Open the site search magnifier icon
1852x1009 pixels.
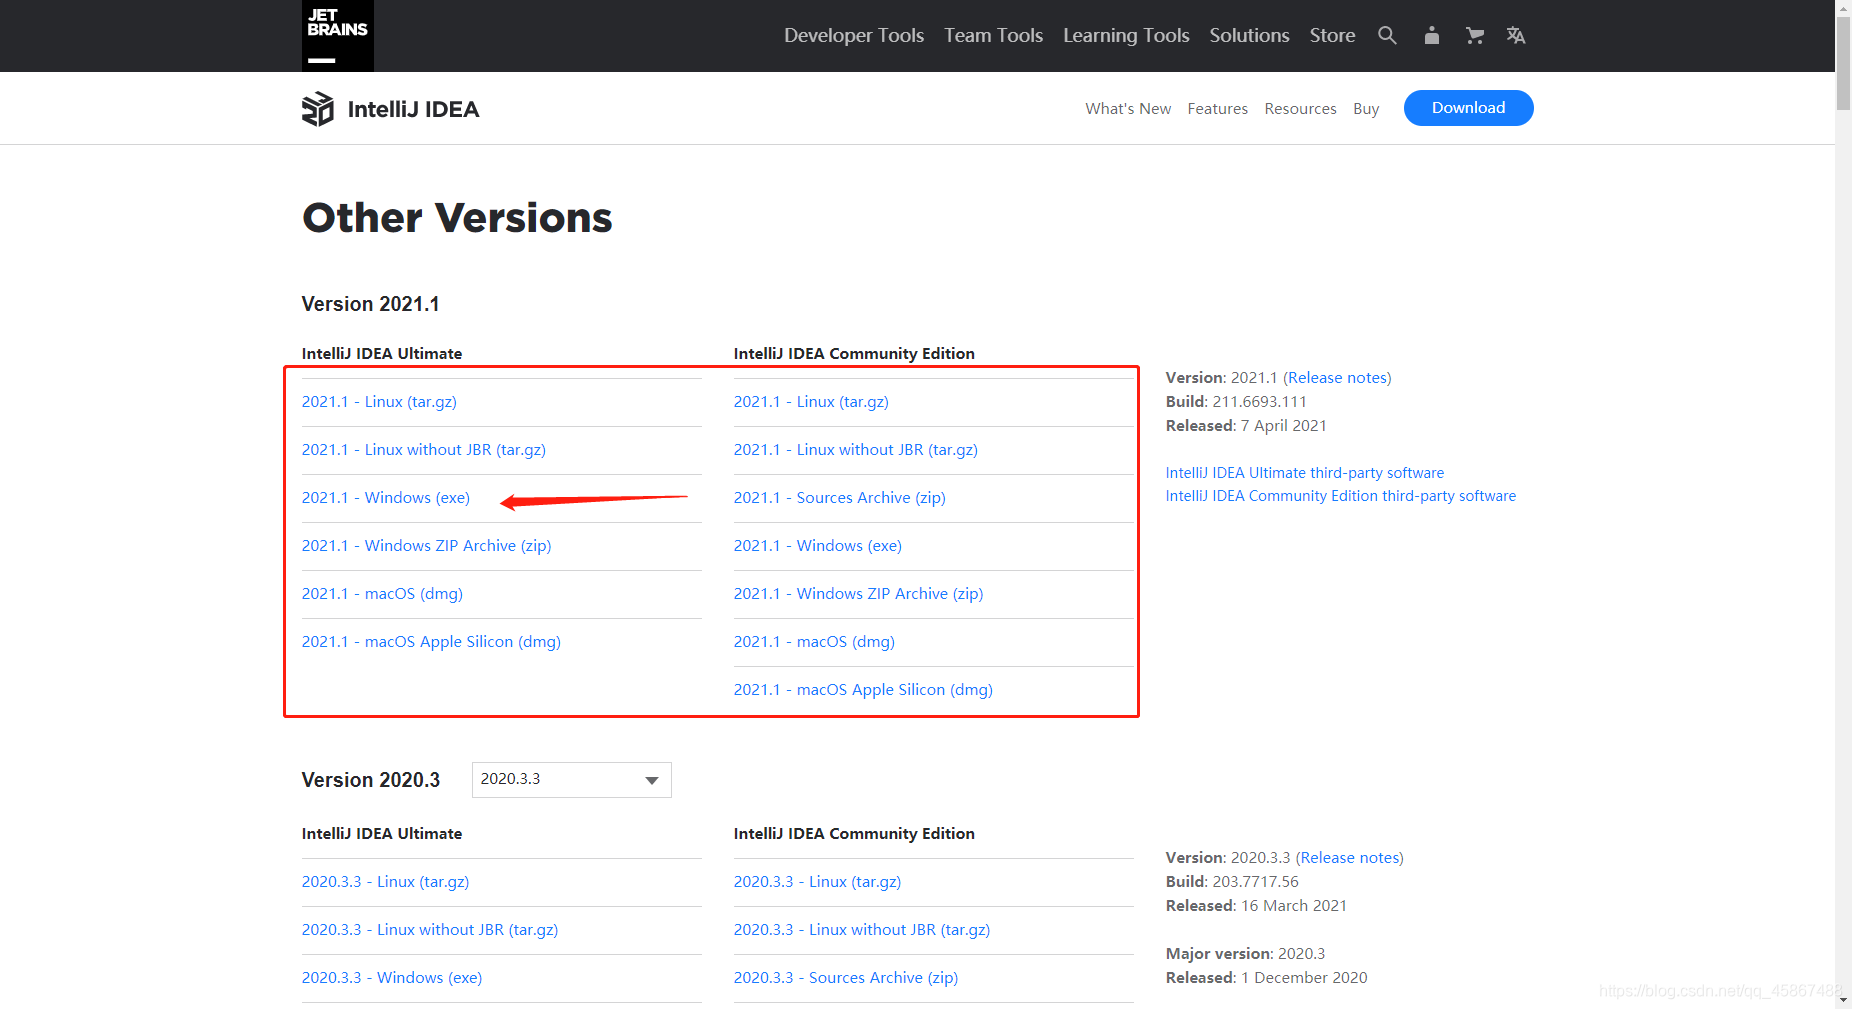[x=1387, y=35]
